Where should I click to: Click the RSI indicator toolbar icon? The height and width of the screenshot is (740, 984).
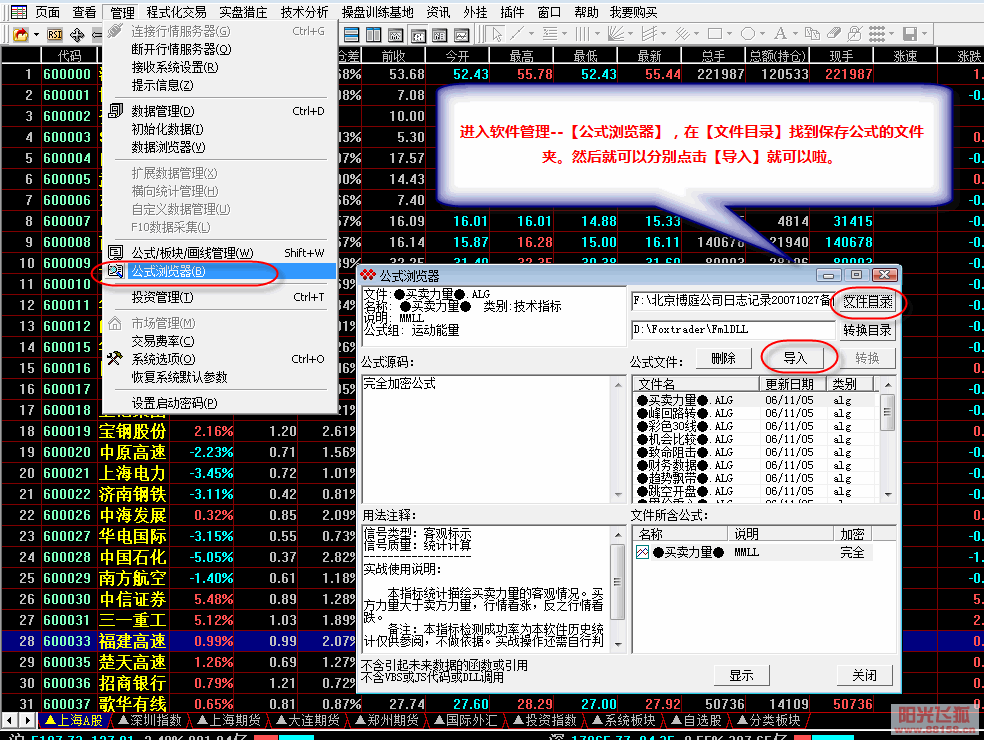pos(55,35)
